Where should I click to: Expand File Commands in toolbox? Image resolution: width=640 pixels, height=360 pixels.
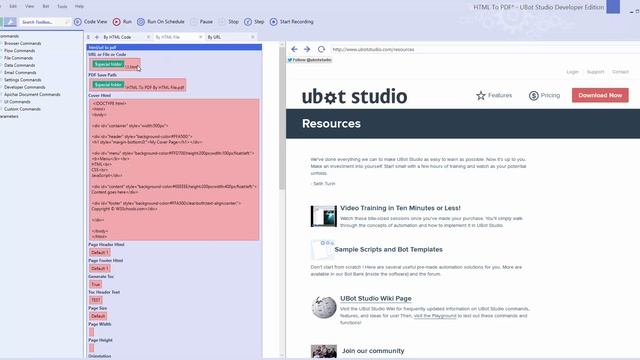pyautogui.click(x=18, y=58)
